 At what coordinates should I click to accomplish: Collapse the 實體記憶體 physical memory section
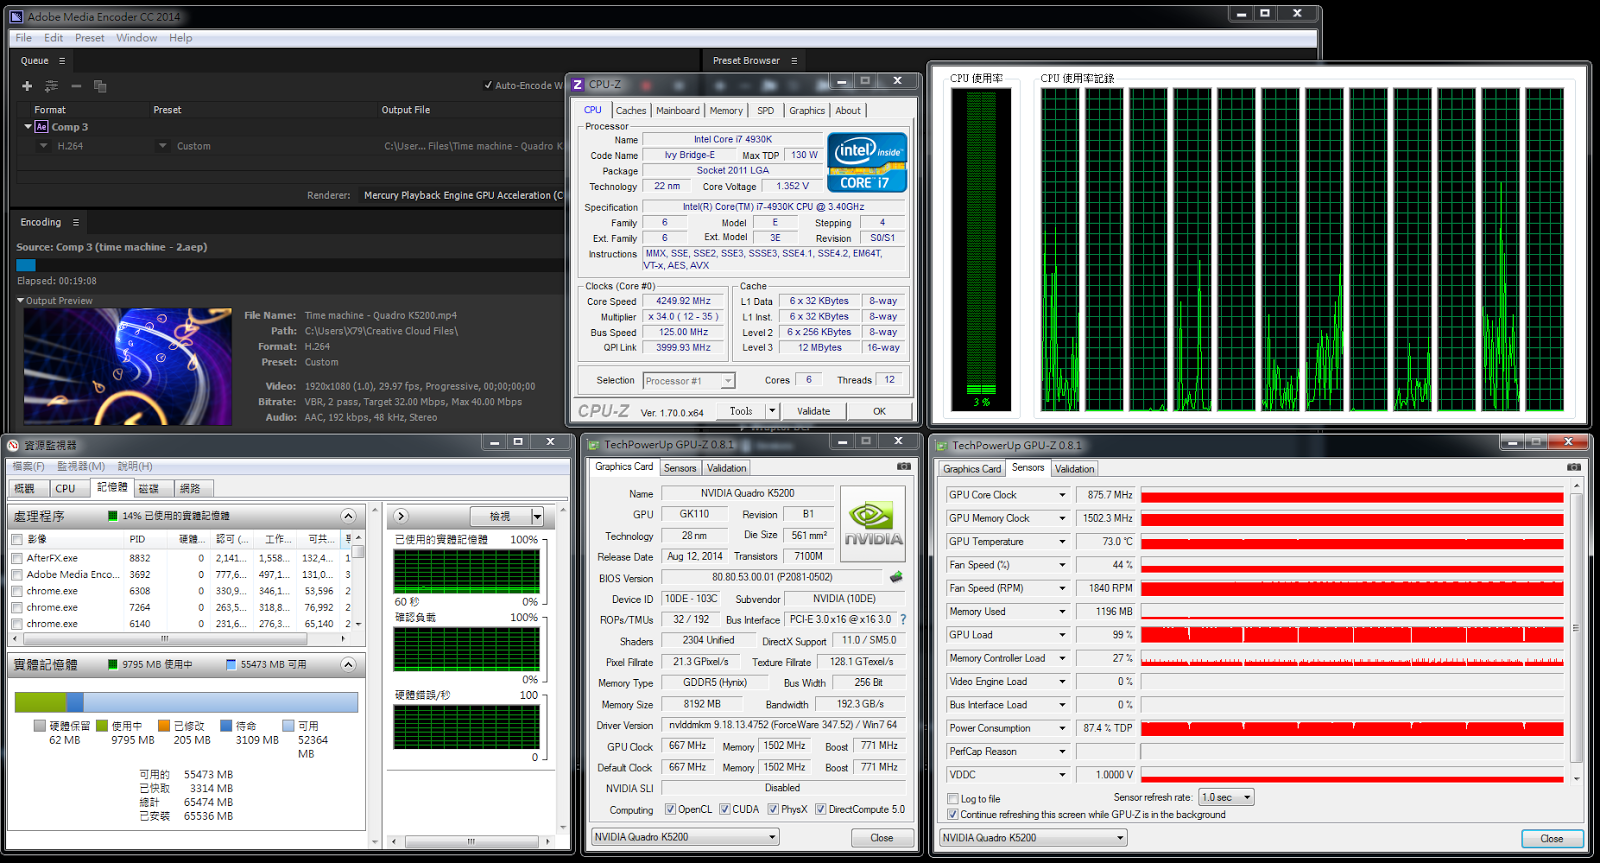tap(348, 664)
